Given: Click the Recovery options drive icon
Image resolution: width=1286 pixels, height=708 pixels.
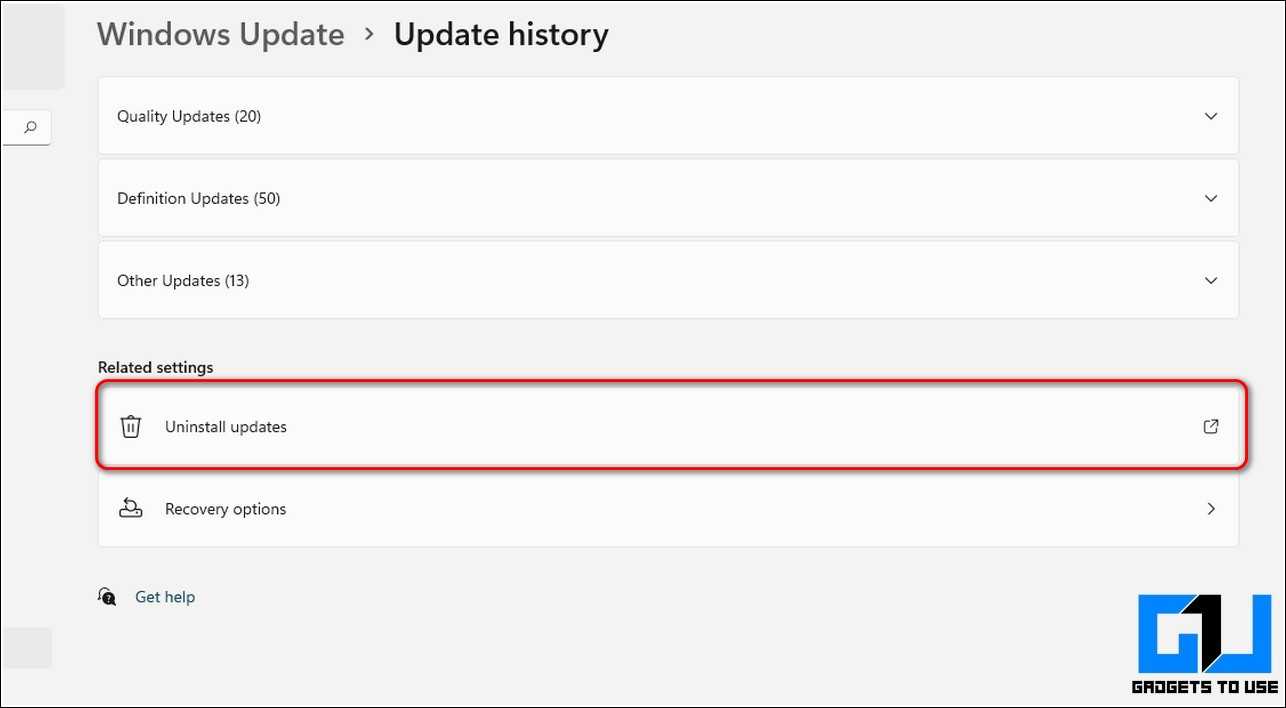Looking at the screenshot, I should [130, 509].
